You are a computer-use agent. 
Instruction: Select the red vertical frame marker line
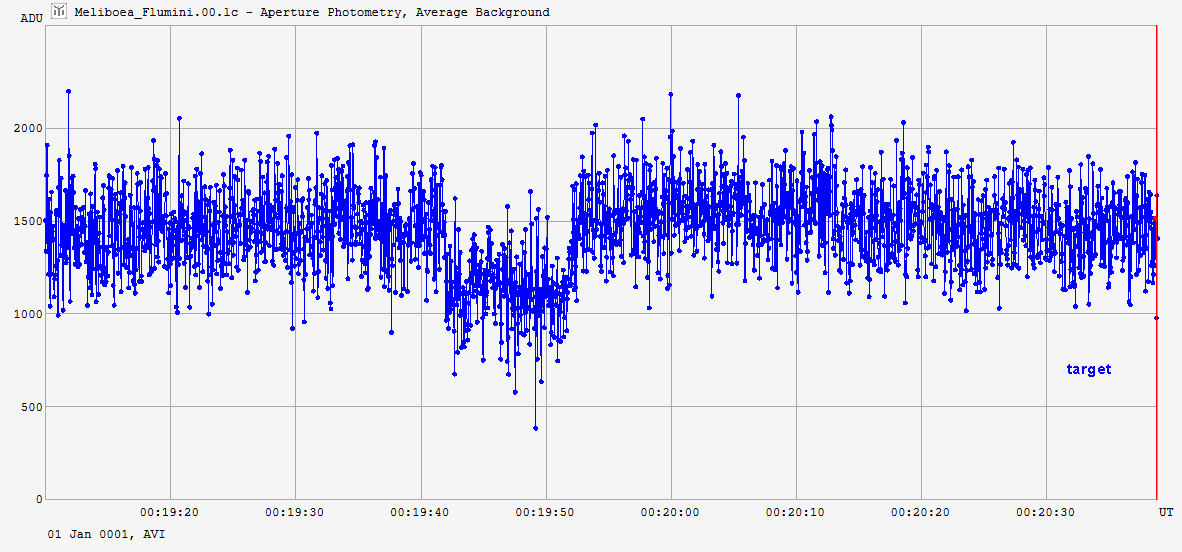click(1156, 262)
